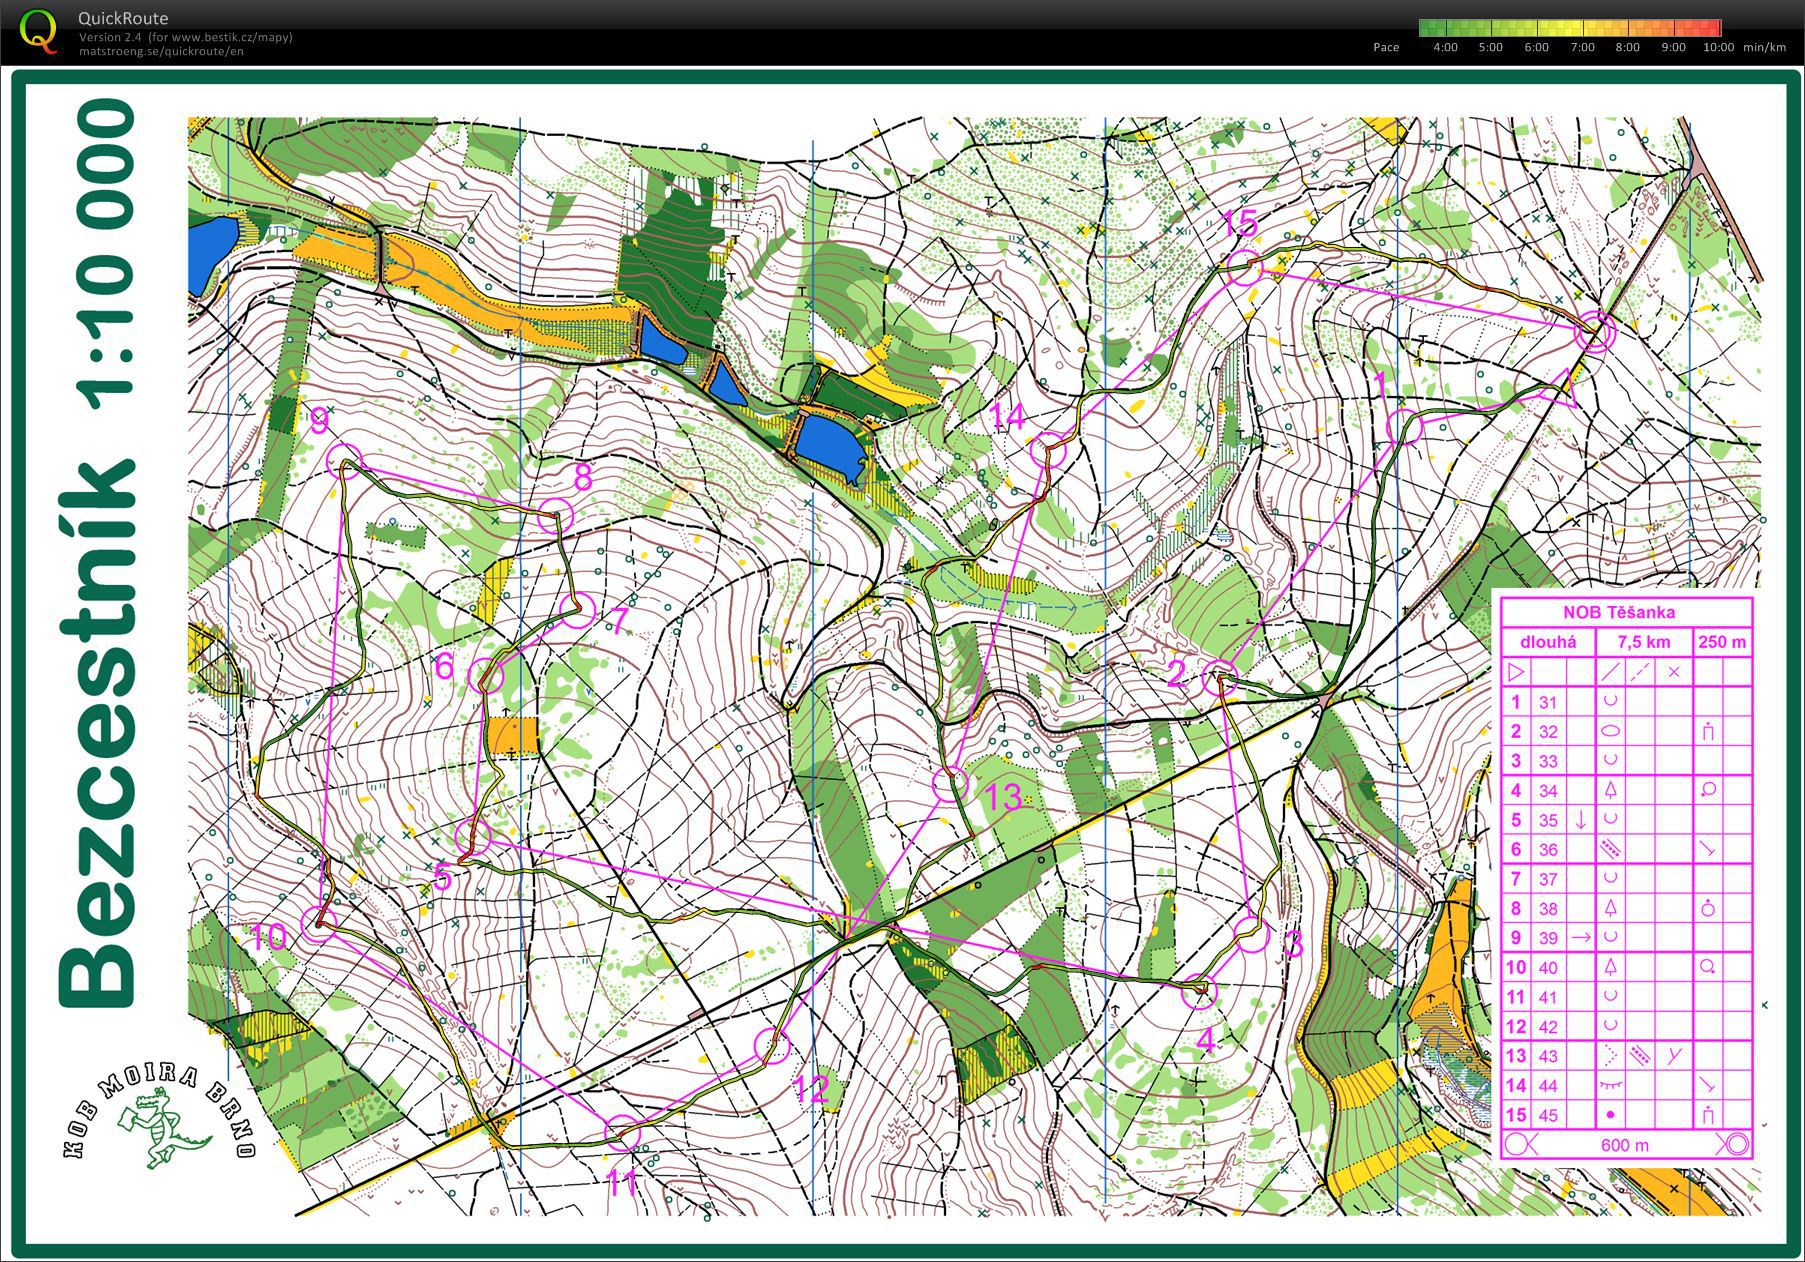
Task: Click the magenta start triangle on the map
Action: point(1558,389)
